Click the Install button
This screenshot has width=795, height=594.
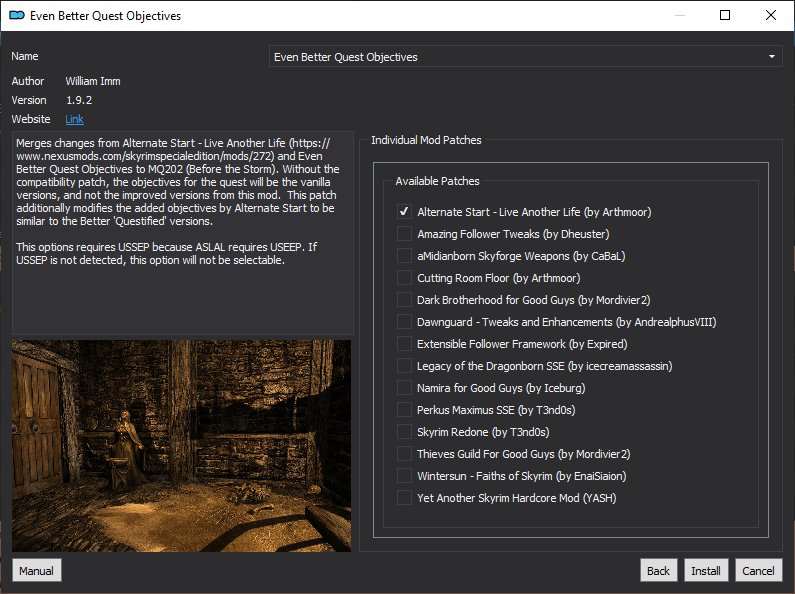(x=706, y=571)
